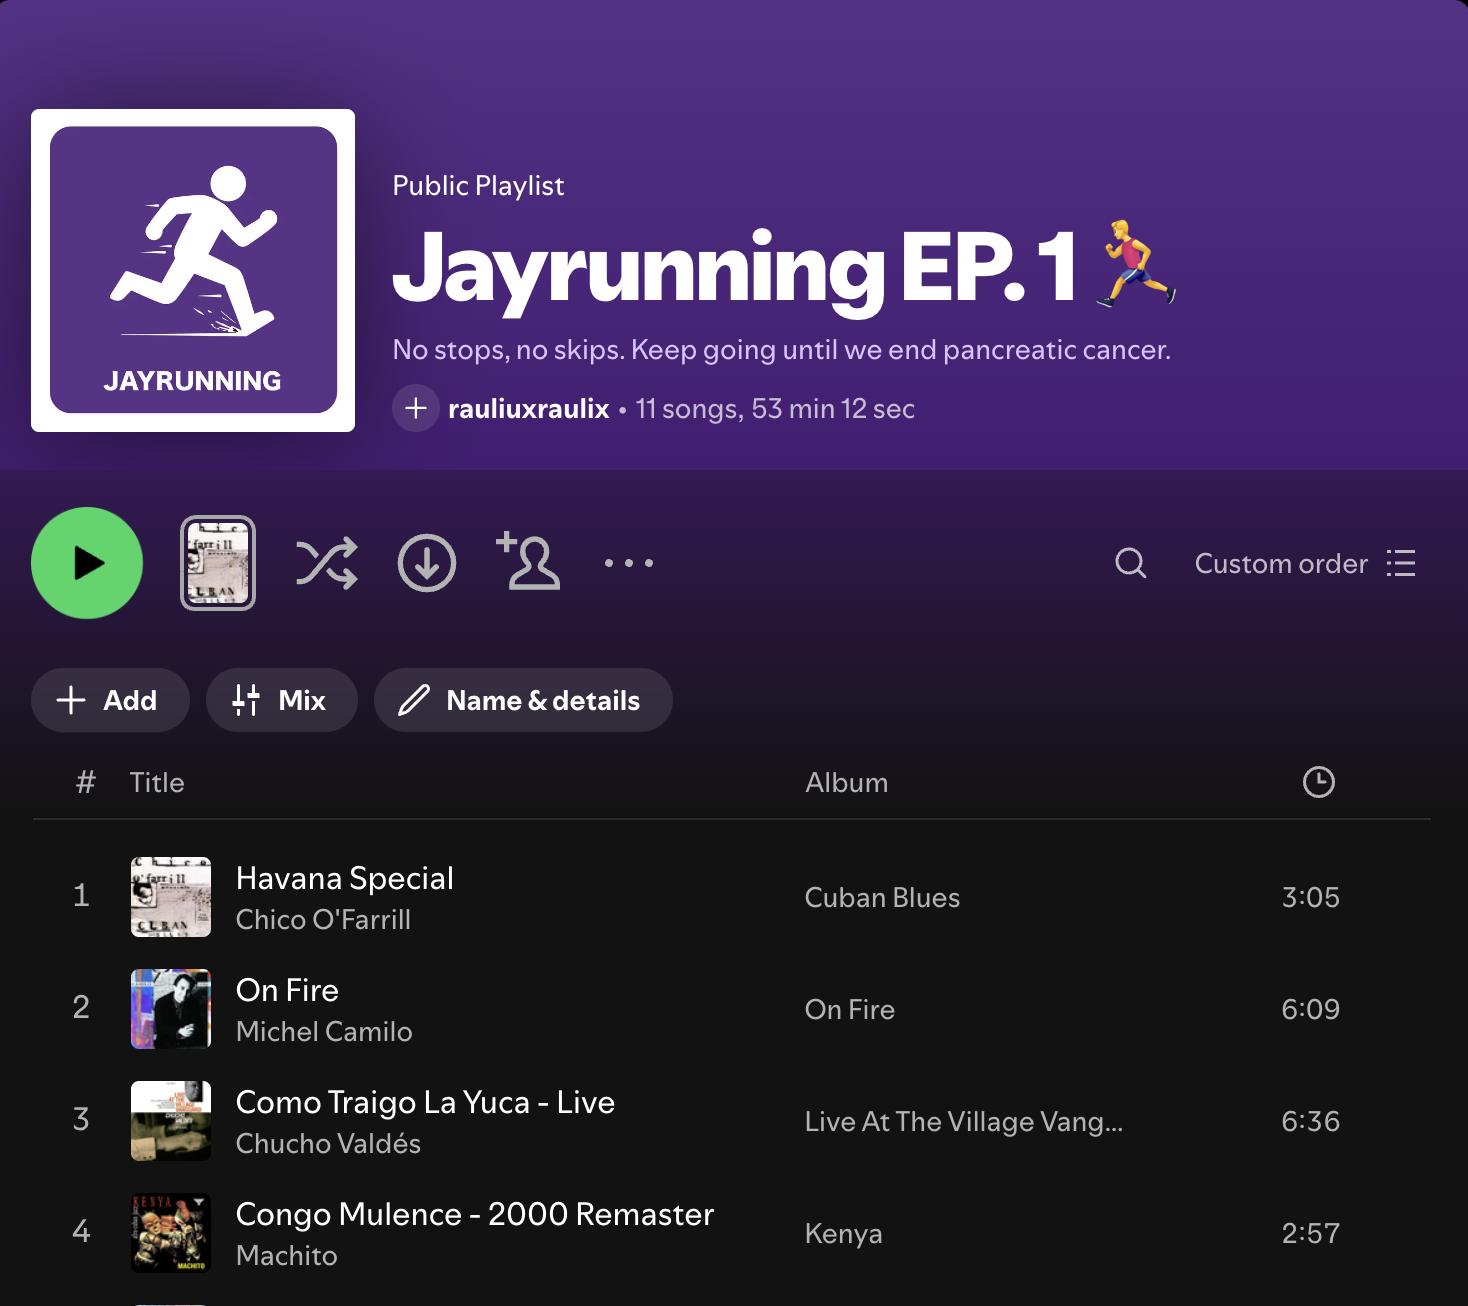Click the Congo Mulence album artwork
1468x1306 pixels.
pos(171,1233)
